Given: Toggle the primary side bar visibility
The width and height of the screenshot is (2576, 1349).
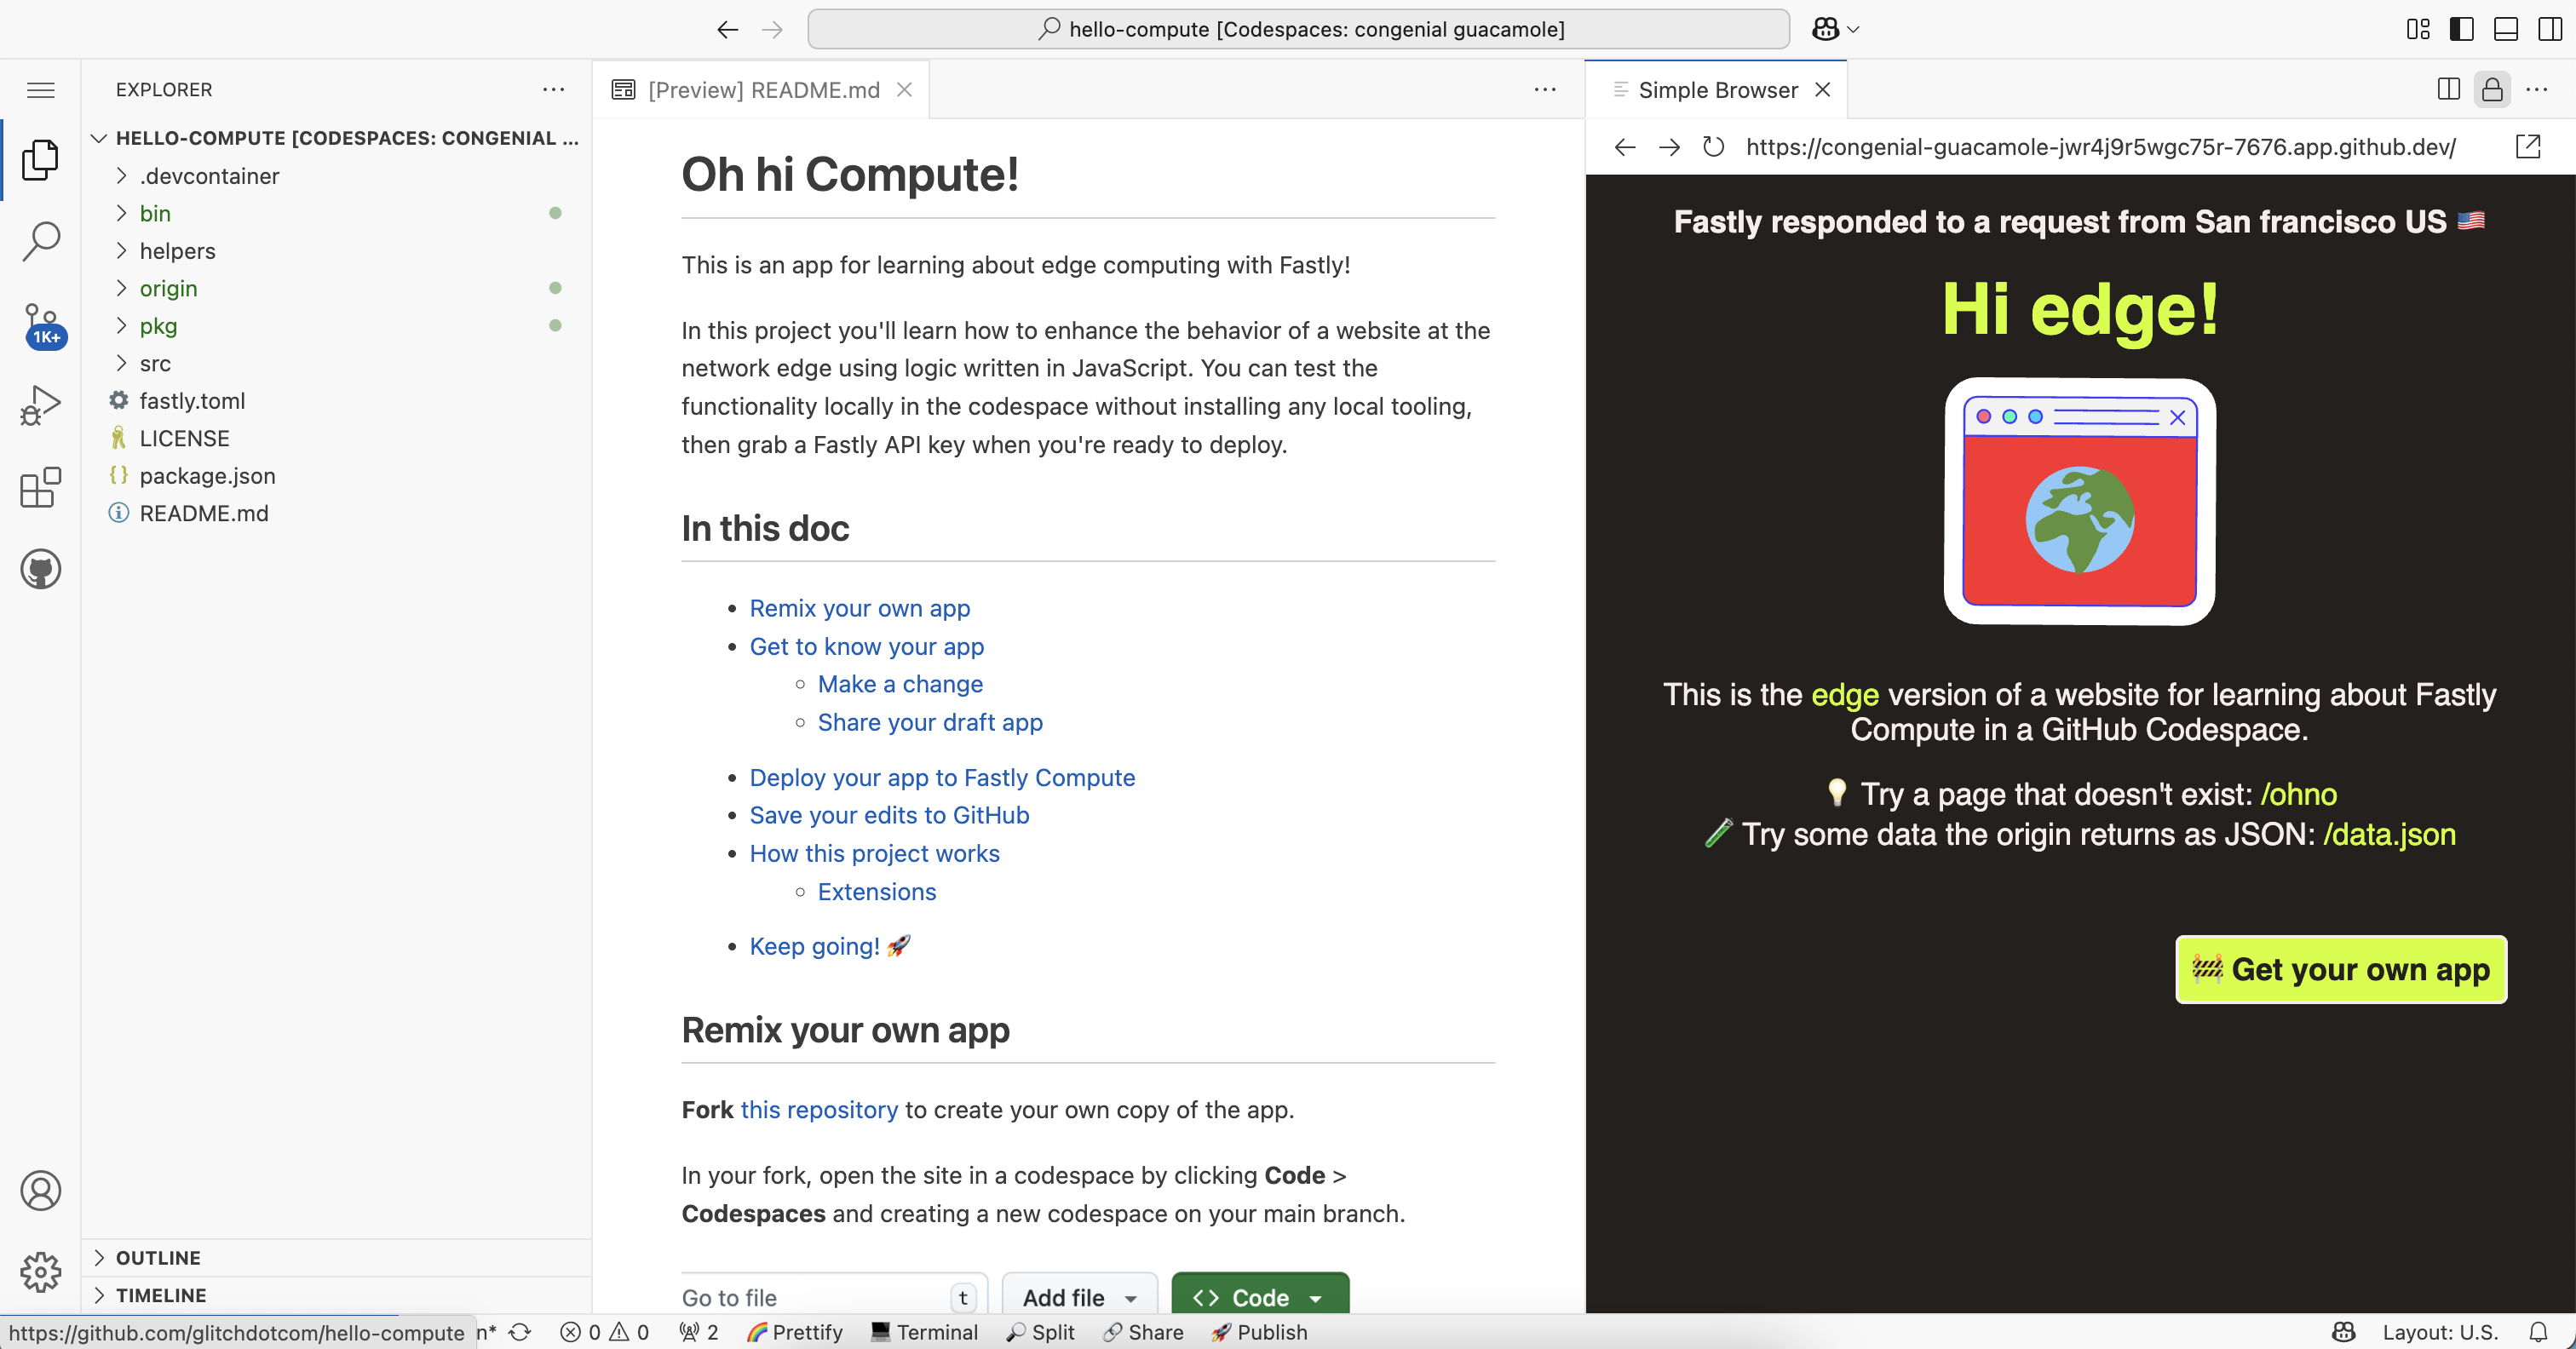Looking at the screenshot, I should click(x=2462, y=30).
